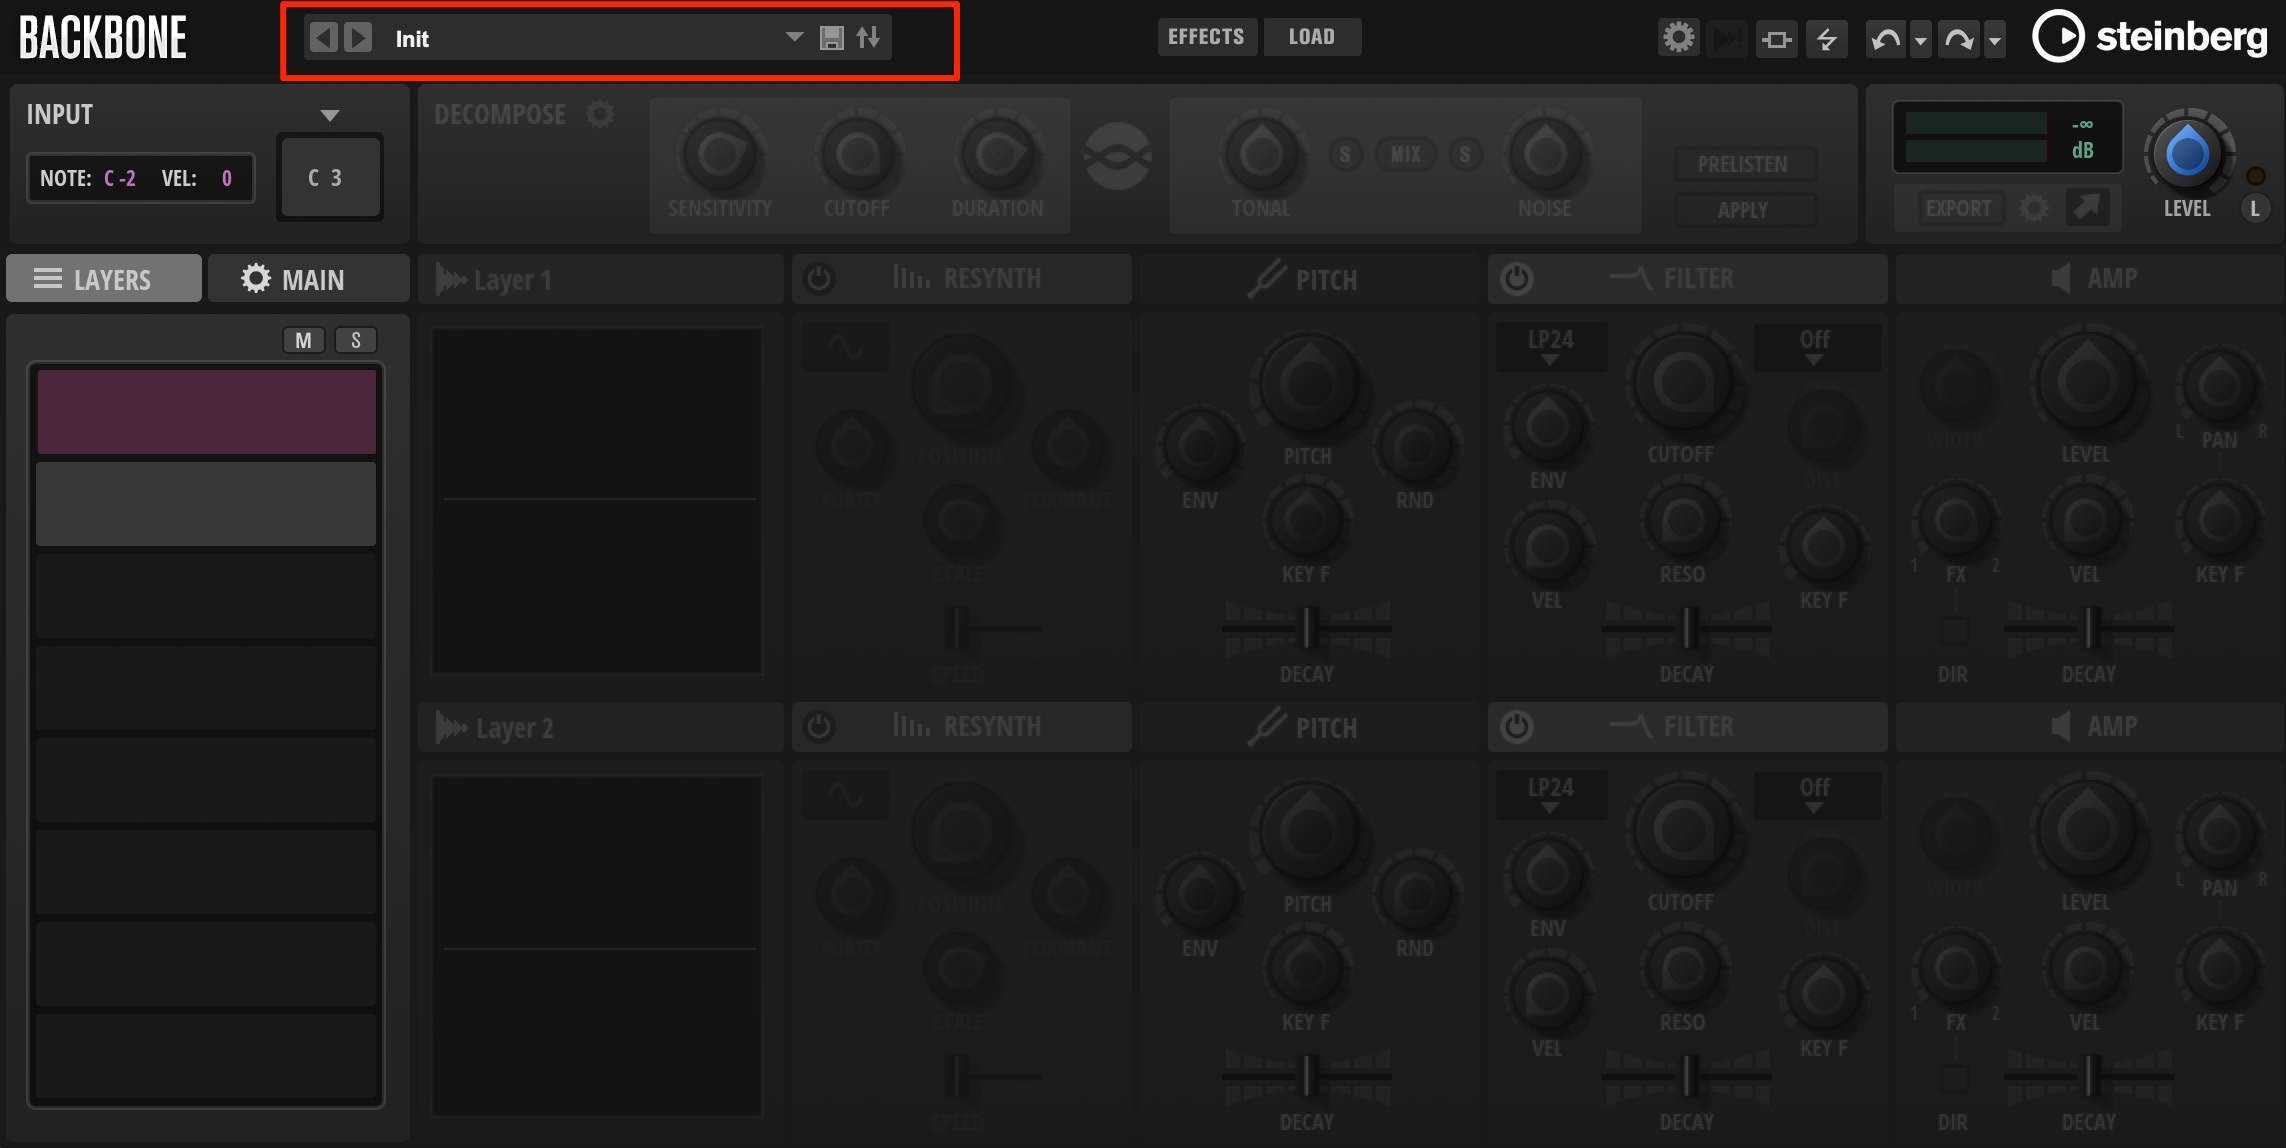Open the DECOMPOSE settings gear
The image size is (2286, 1148).
(x=600, y=114)
